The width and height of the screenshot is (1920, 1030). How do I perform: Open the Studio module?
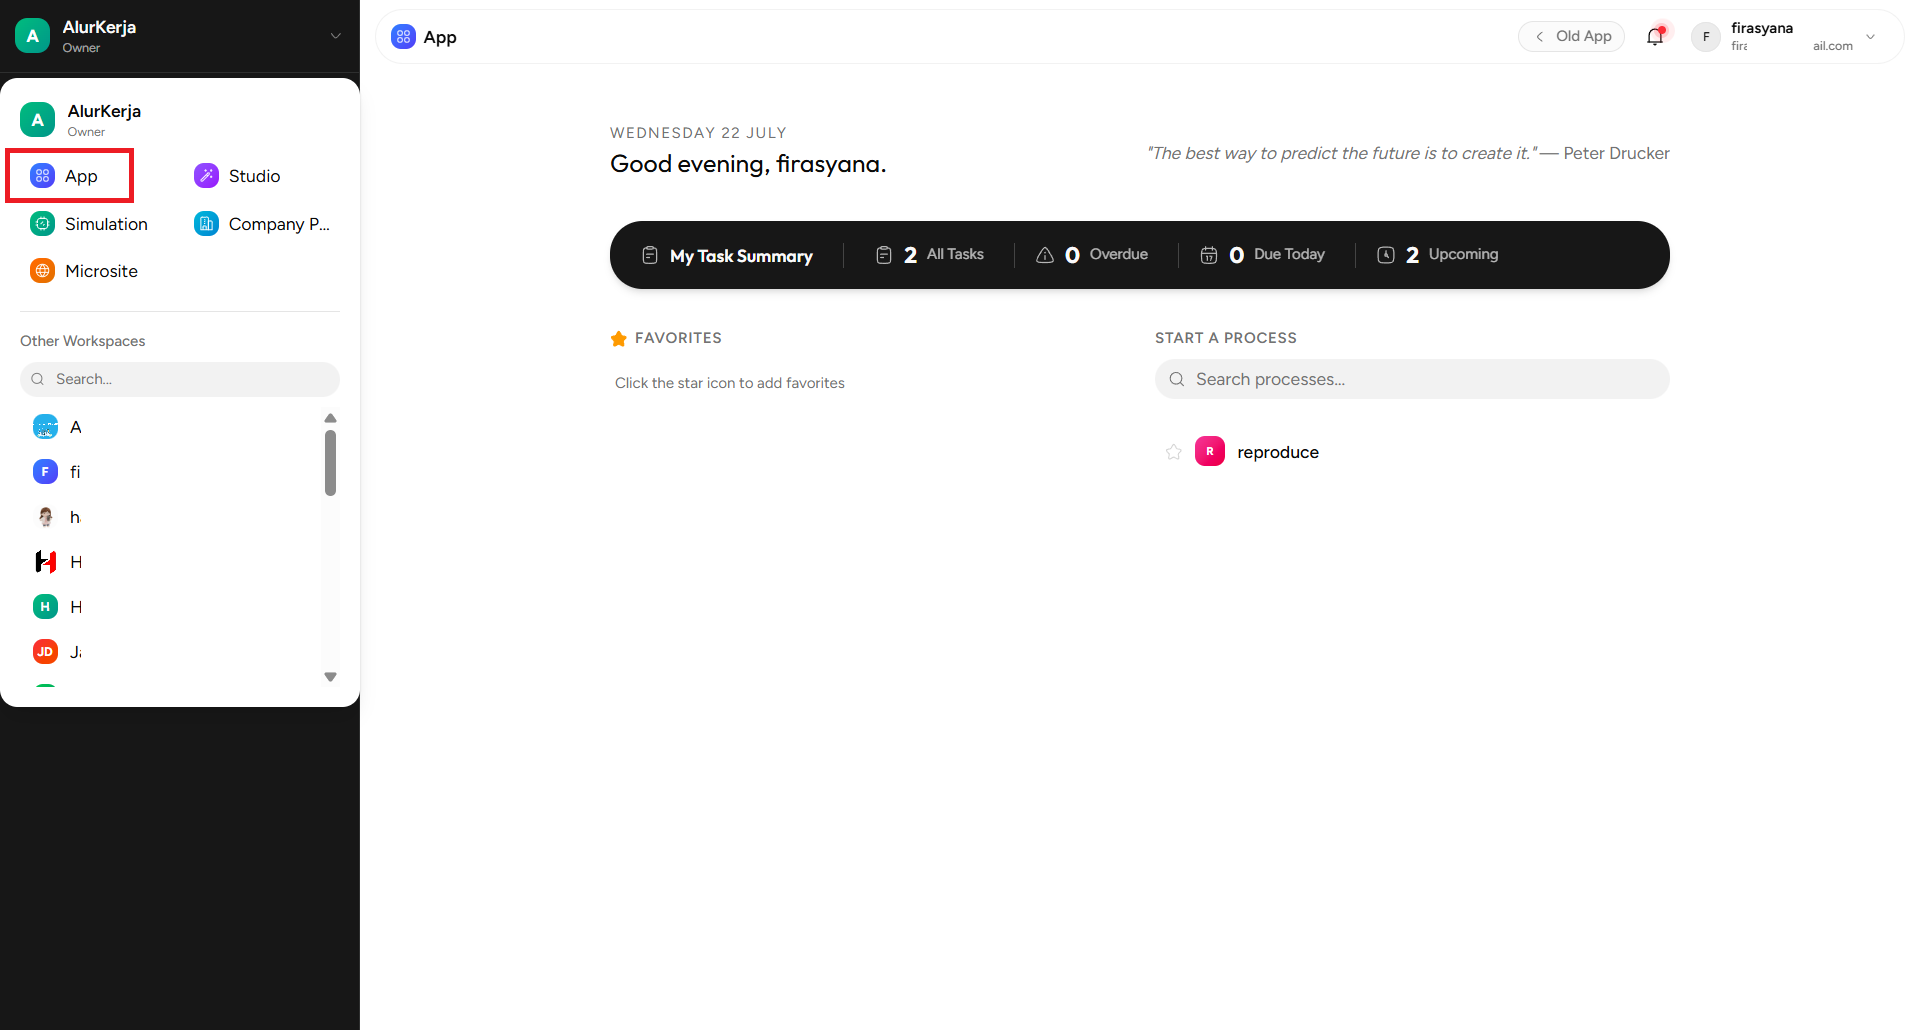point(237,176)
